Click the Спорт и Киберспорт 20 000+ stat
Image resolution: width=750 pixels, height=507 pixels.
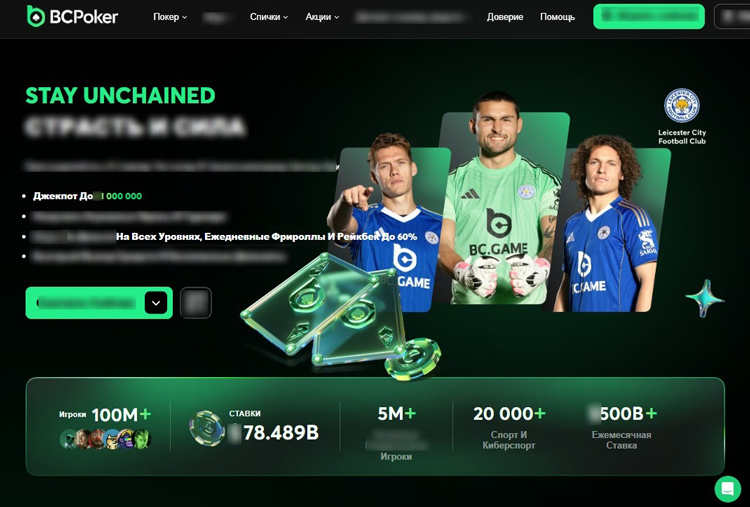(509, 427)
